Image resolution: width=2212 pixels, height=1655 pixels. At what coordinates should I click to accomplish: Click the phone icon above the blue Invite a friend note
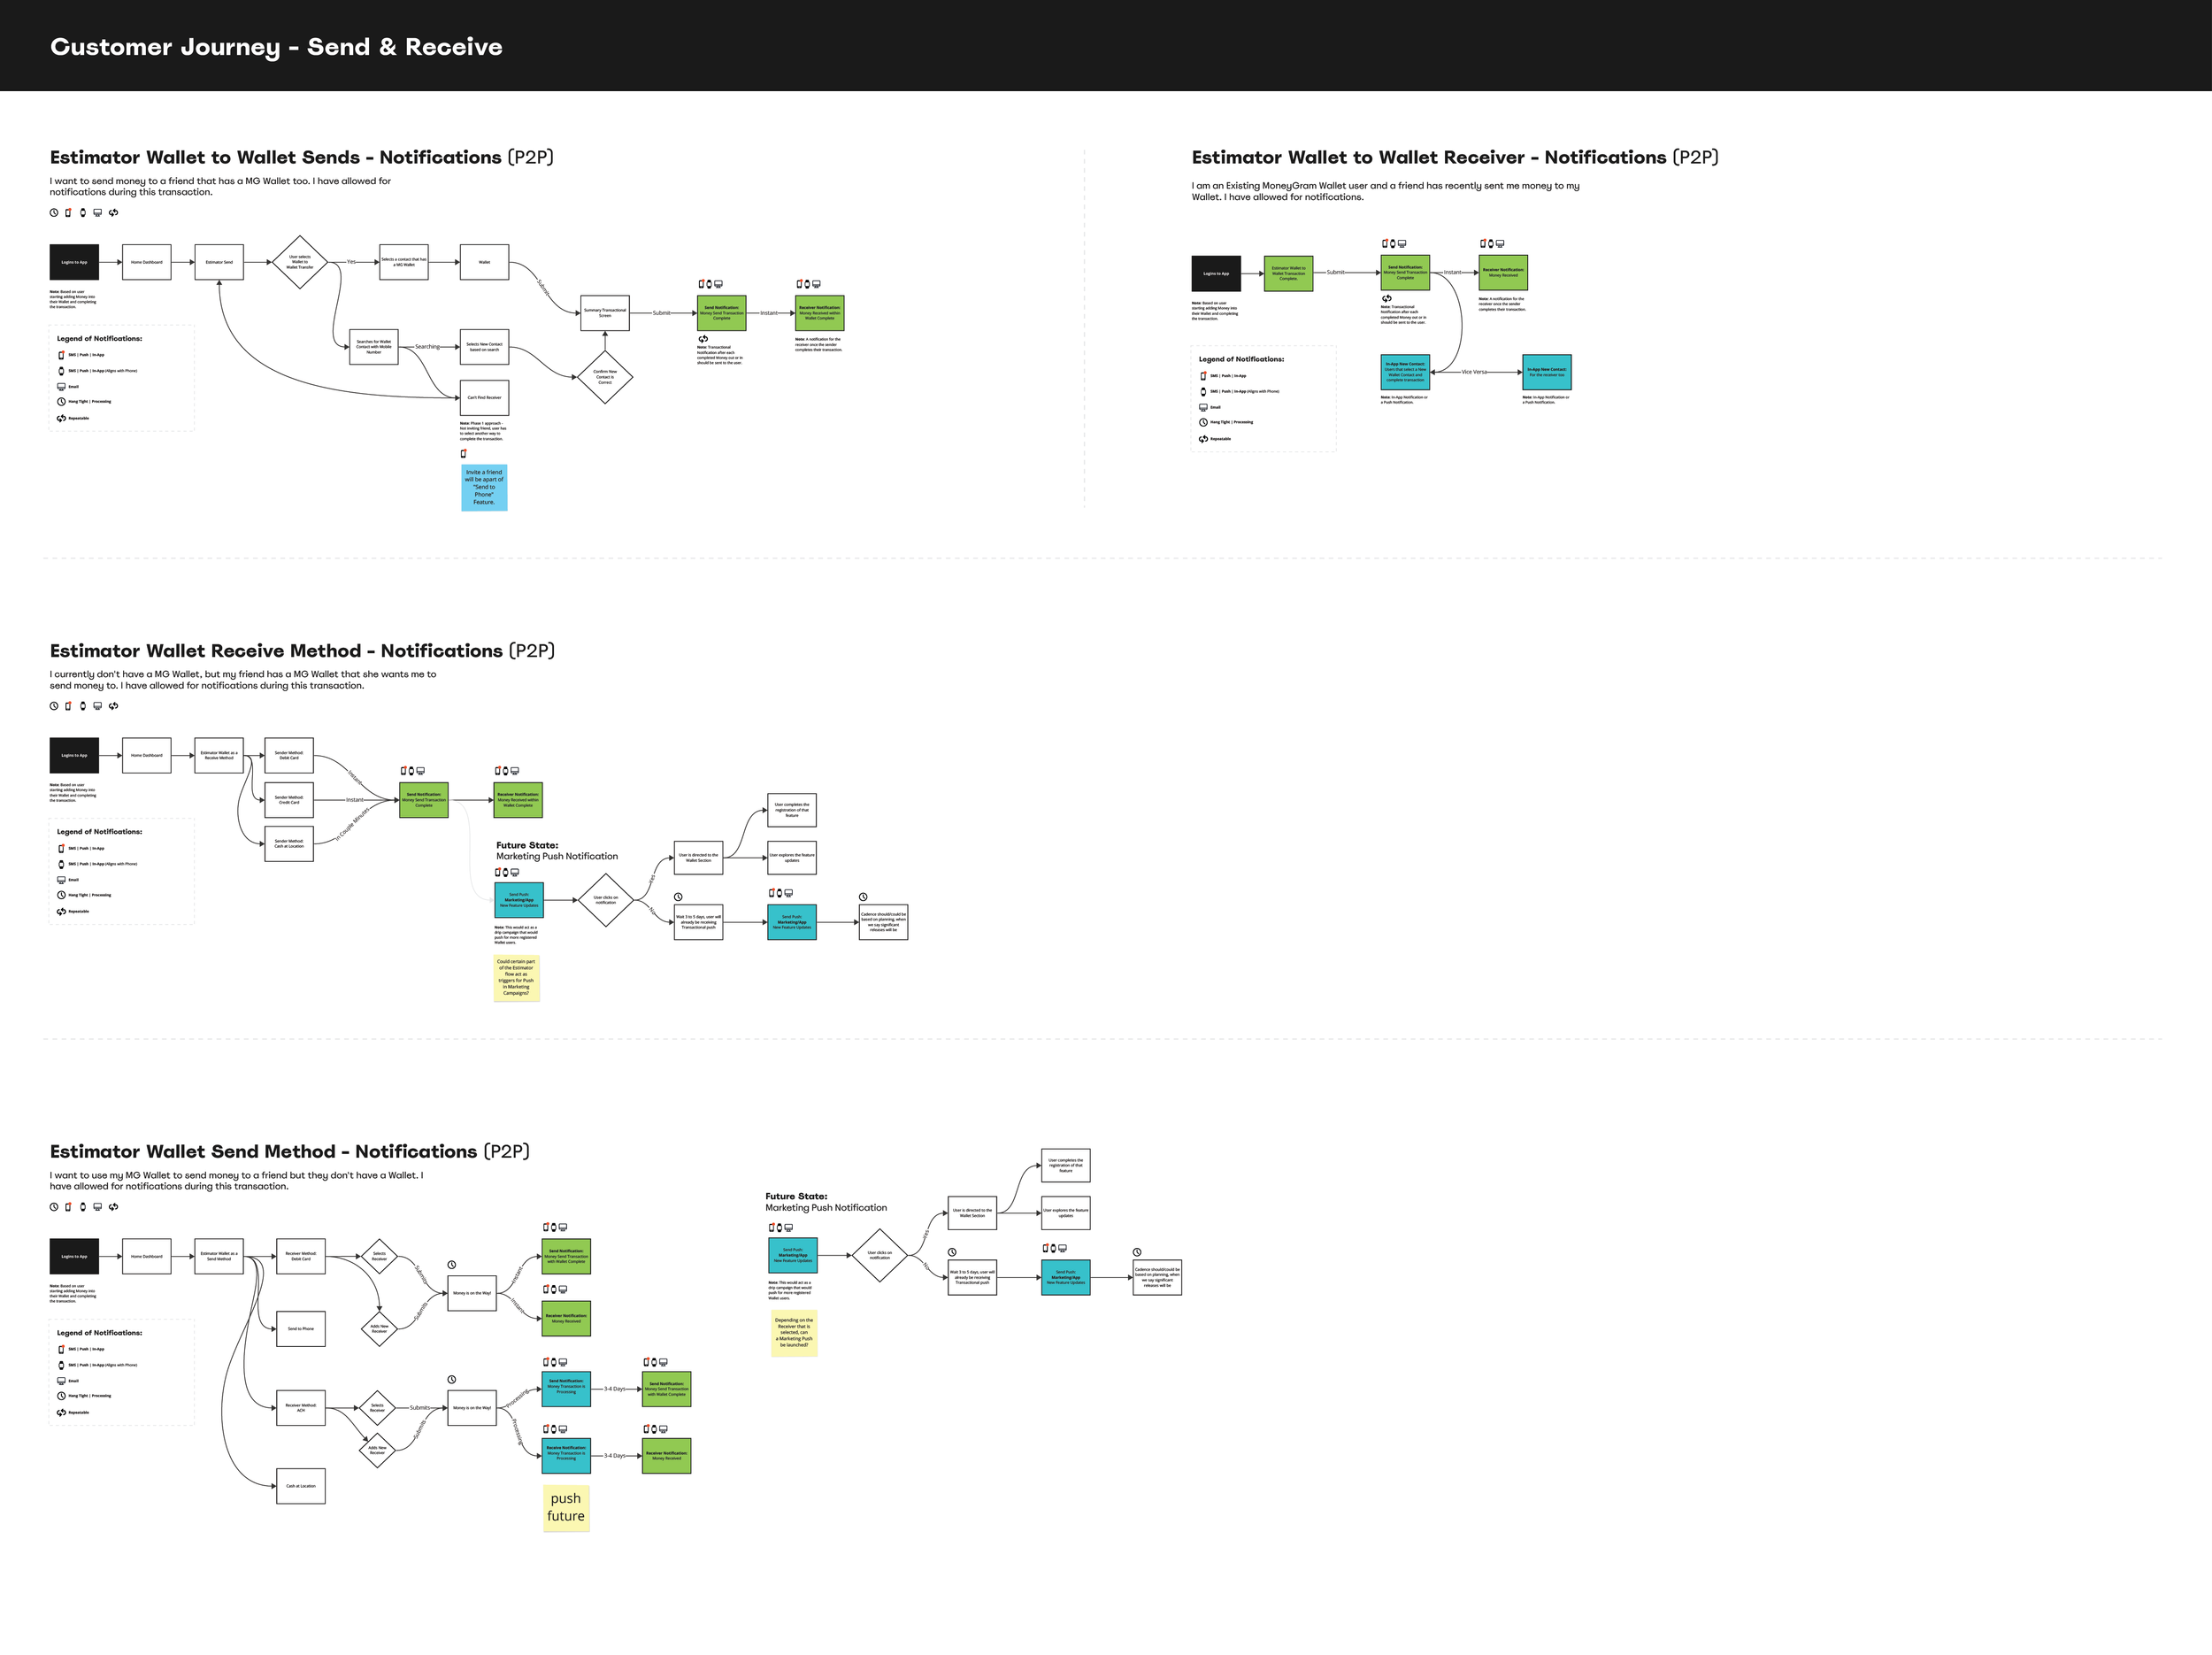point(463,454)
